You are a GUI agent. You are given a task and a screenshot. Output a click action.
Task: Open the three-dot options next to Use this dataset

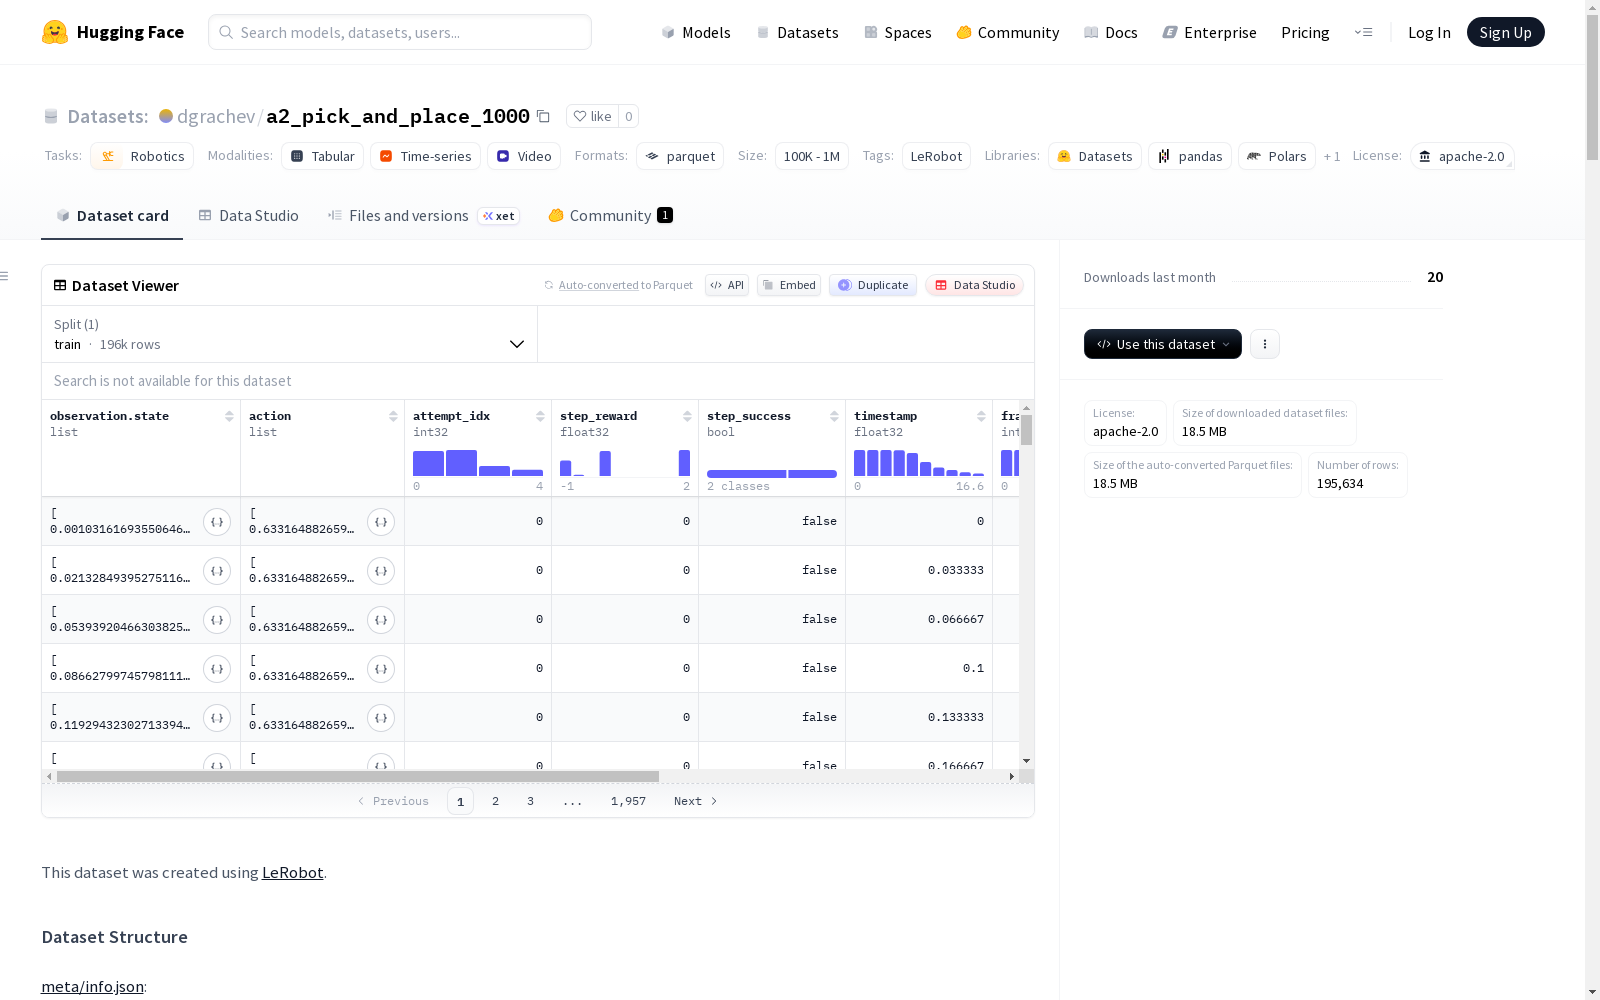pos(1265,344)
